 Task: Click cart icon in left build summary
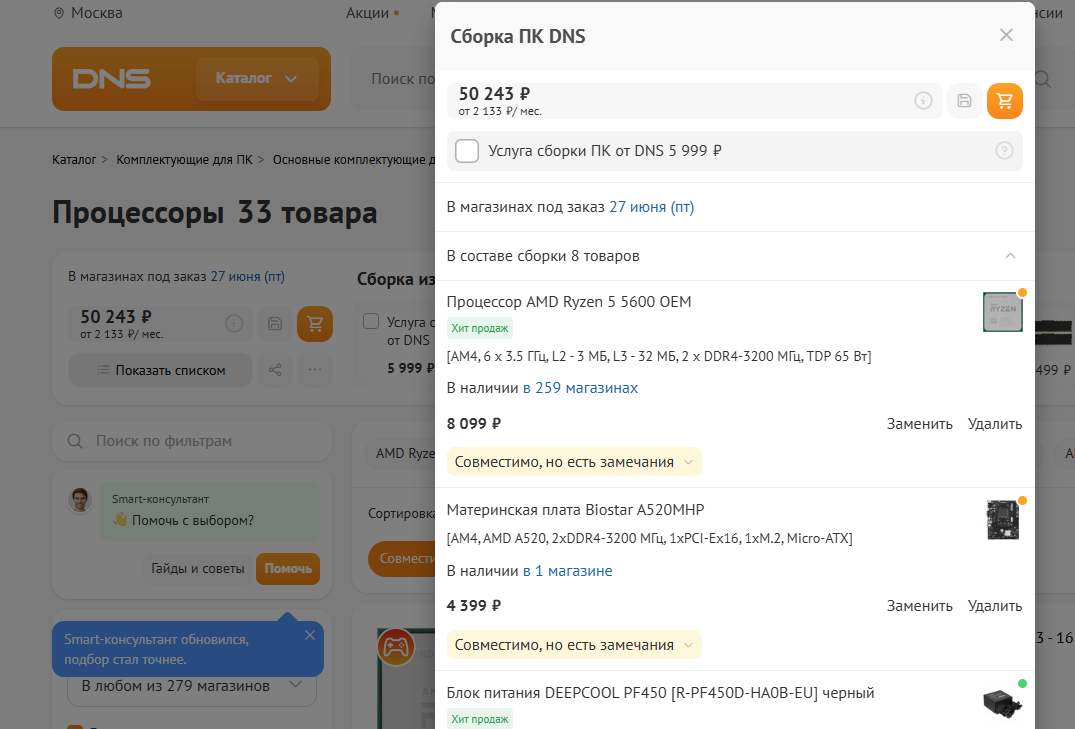315,324
